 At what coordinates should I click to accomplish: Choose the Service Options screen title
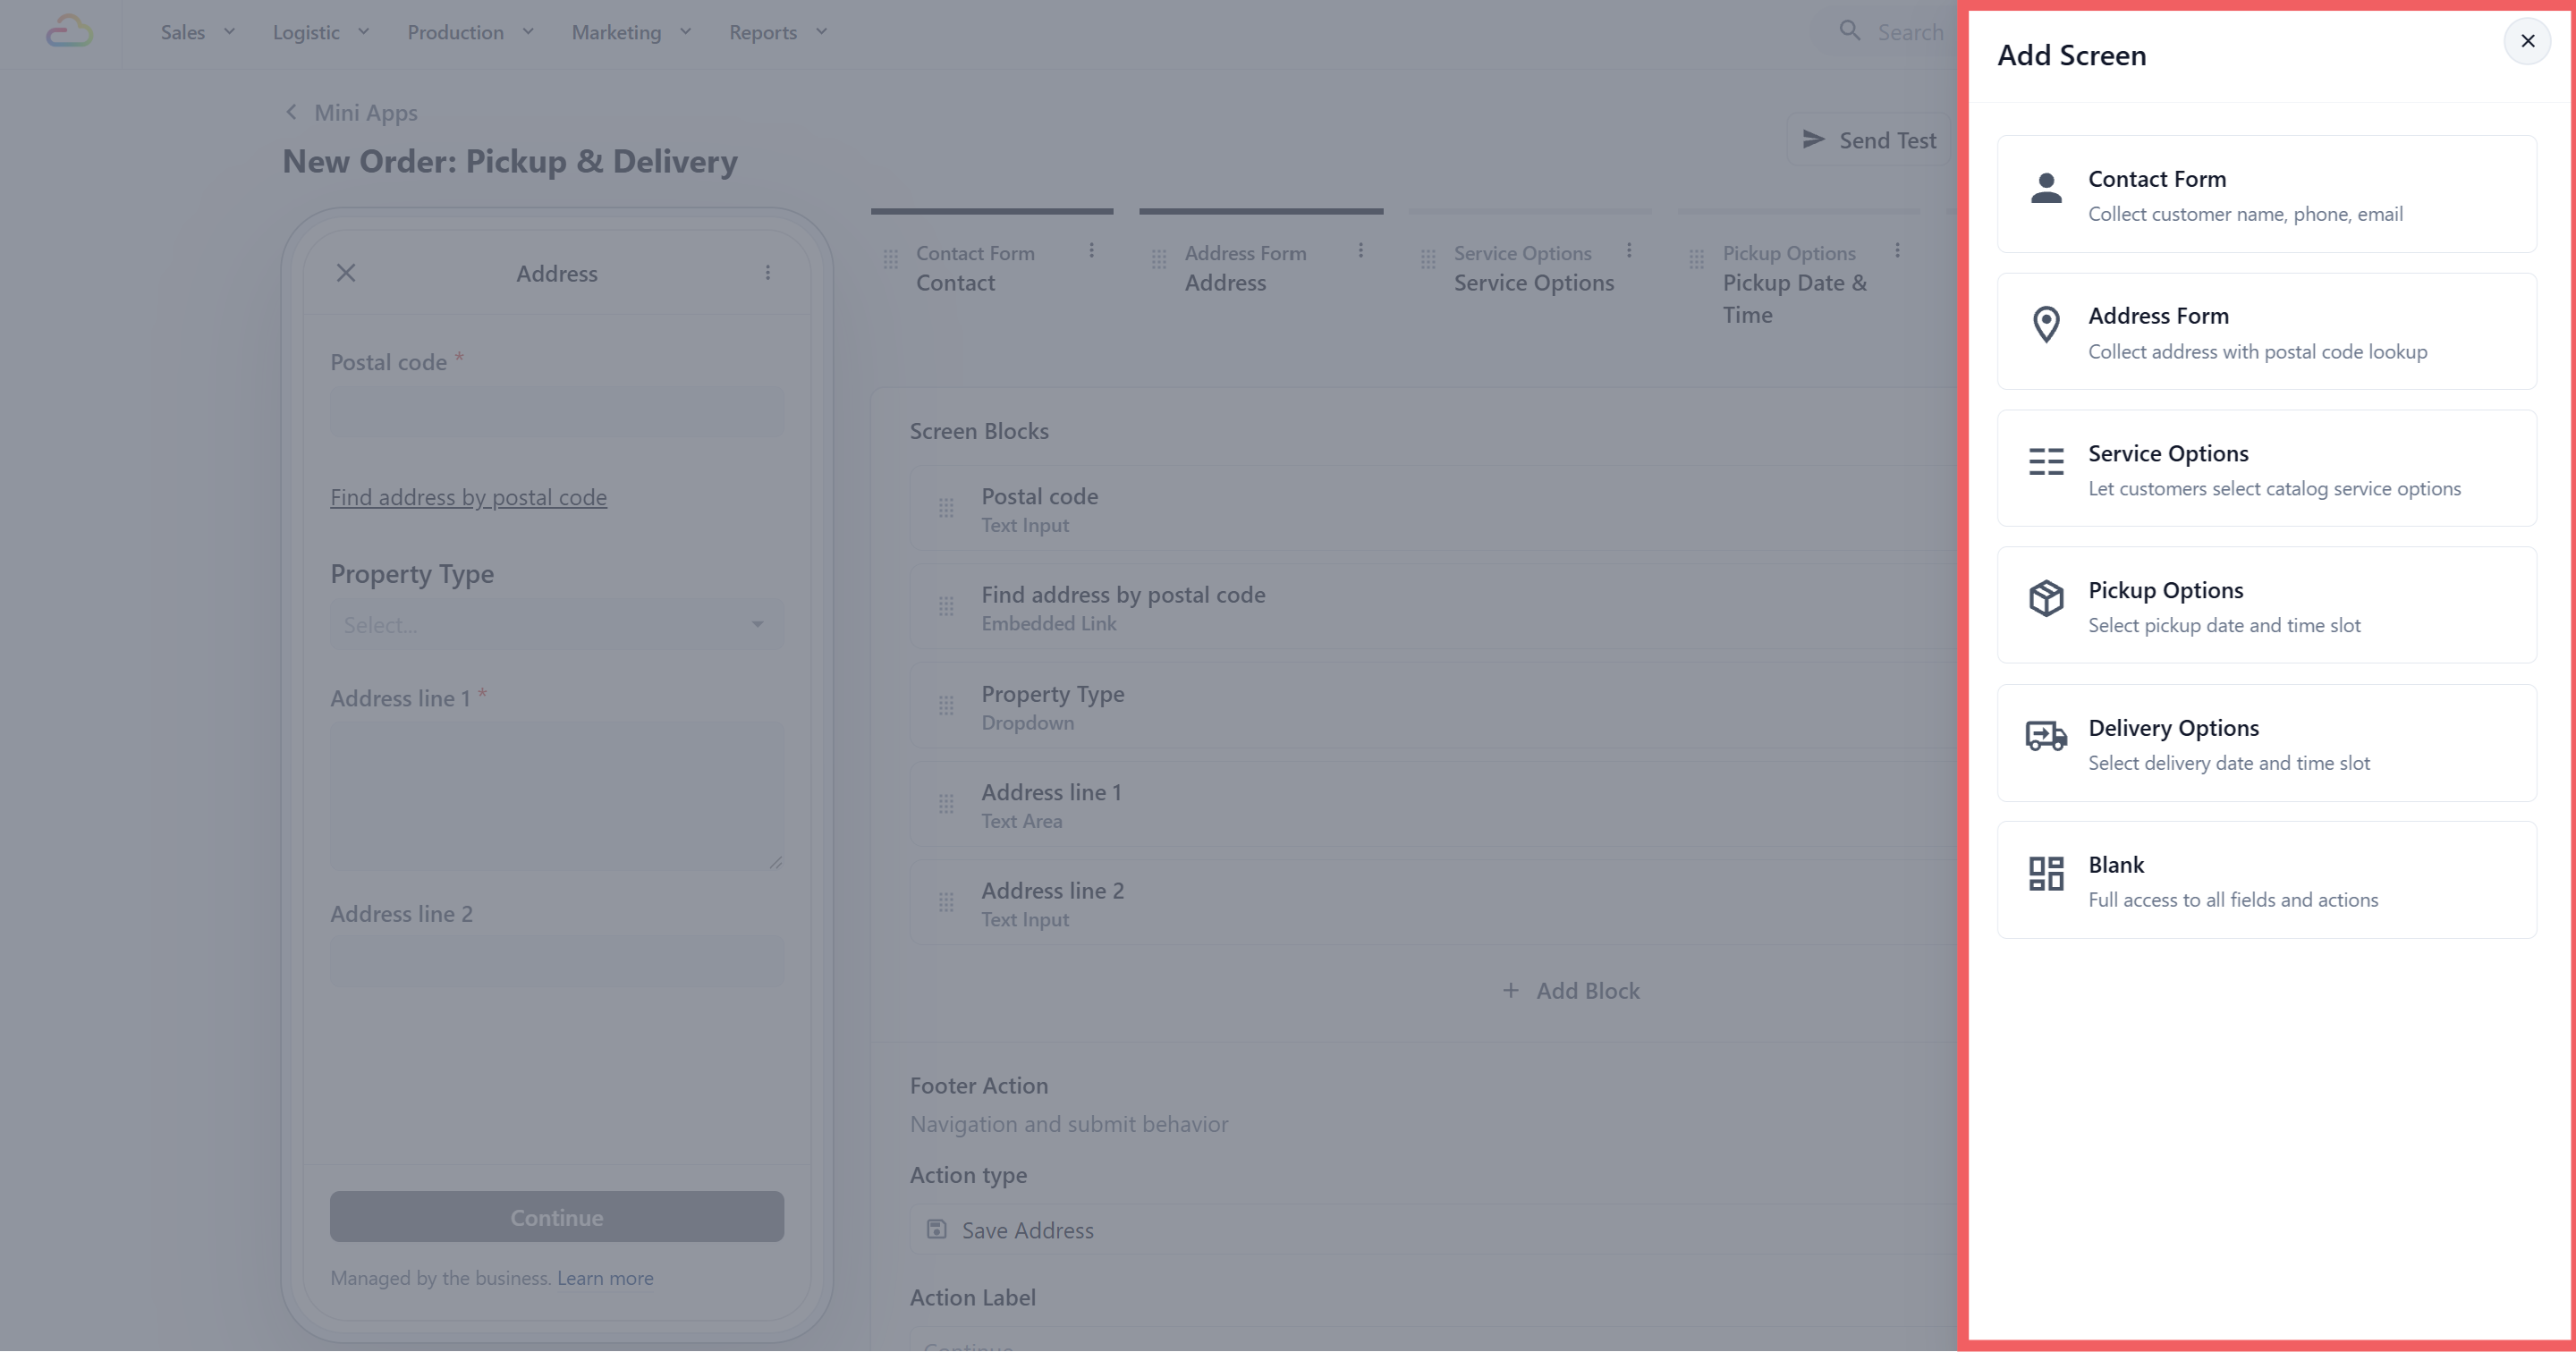(x=2168, y=454)
